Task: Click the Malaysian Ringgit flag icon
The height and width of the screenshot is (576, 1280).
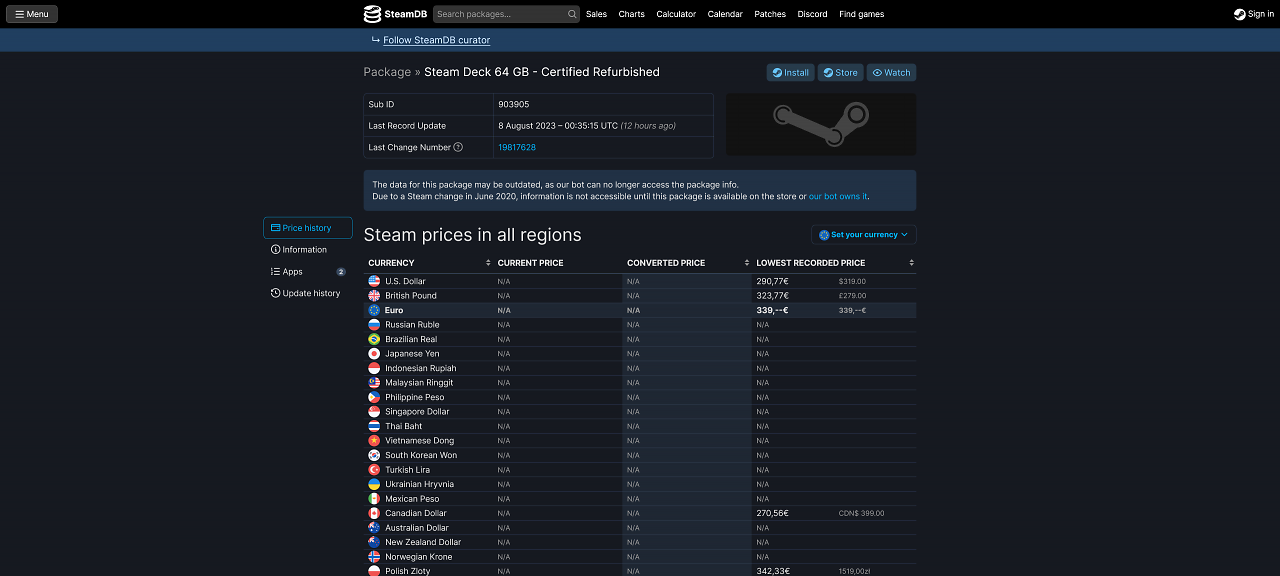Action: [374, 383]
